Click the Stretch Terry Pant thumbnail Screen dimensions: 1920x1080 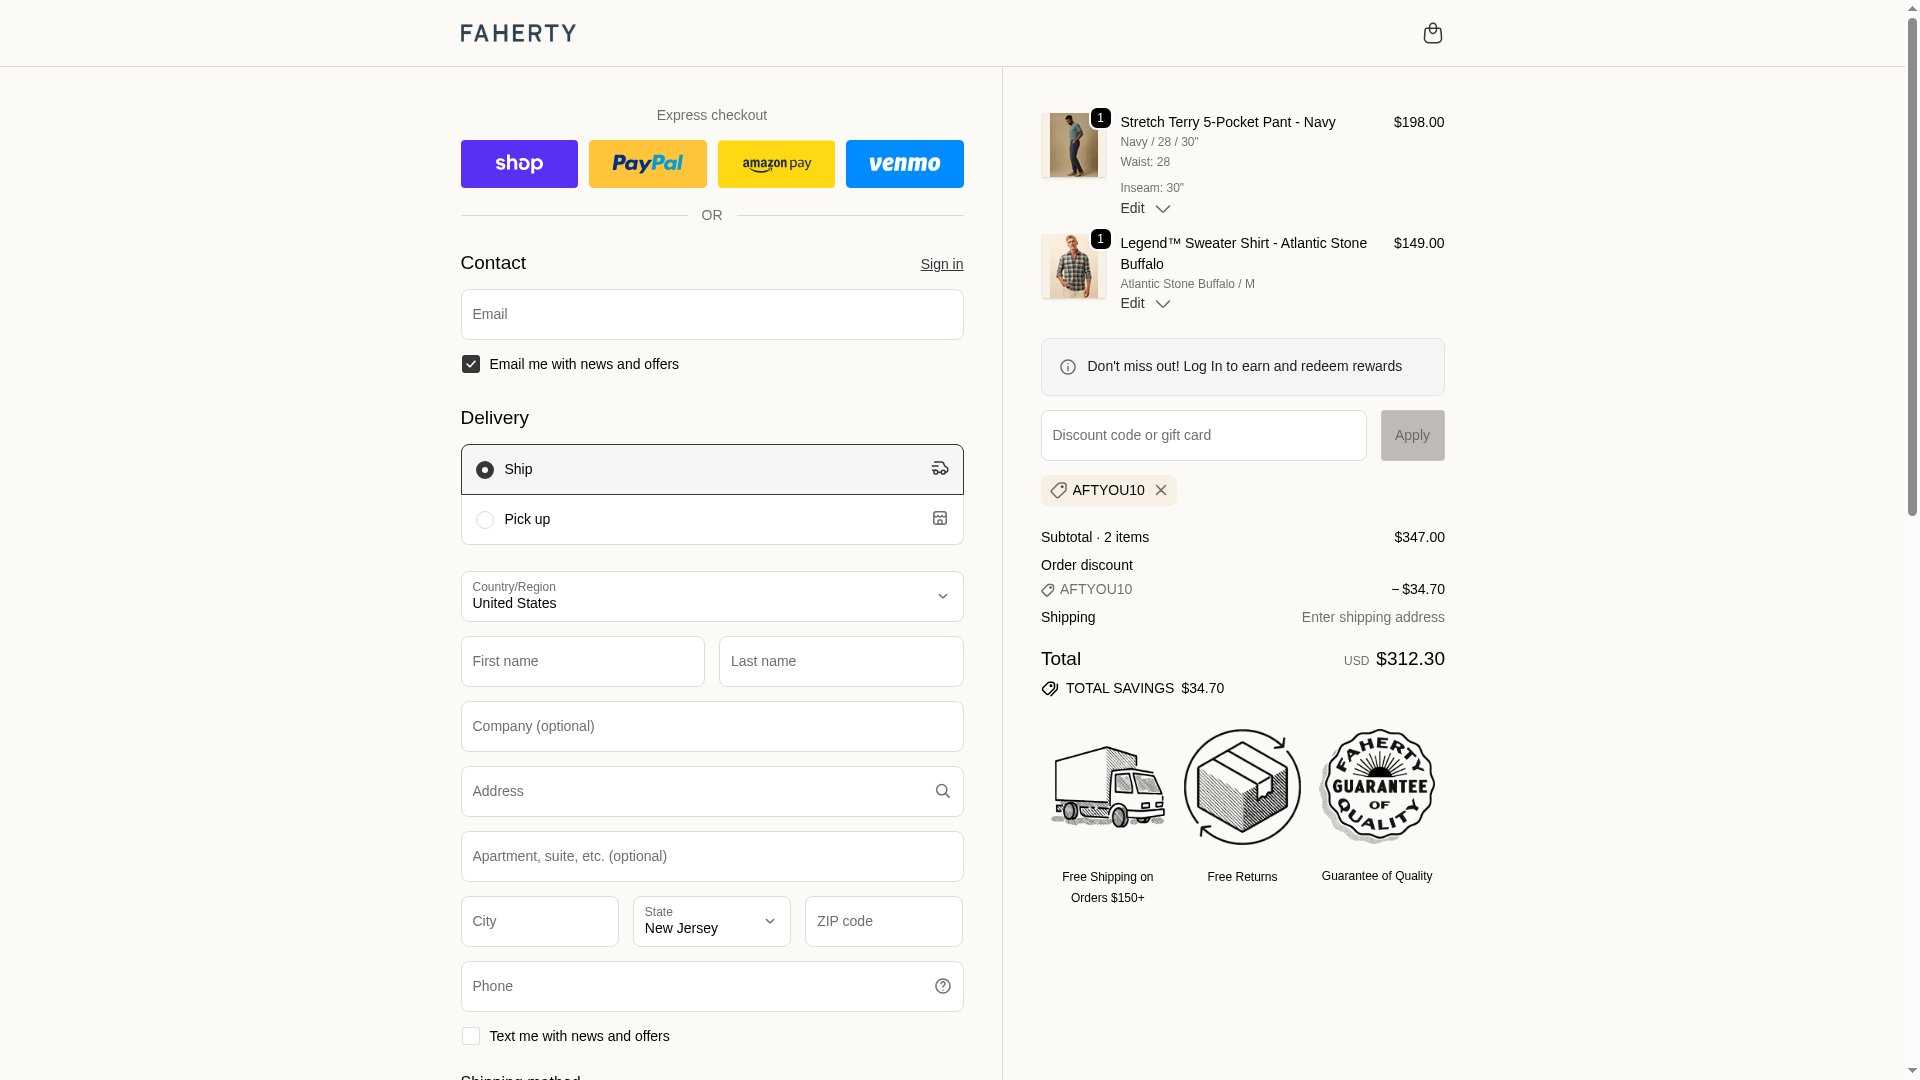1073,145
